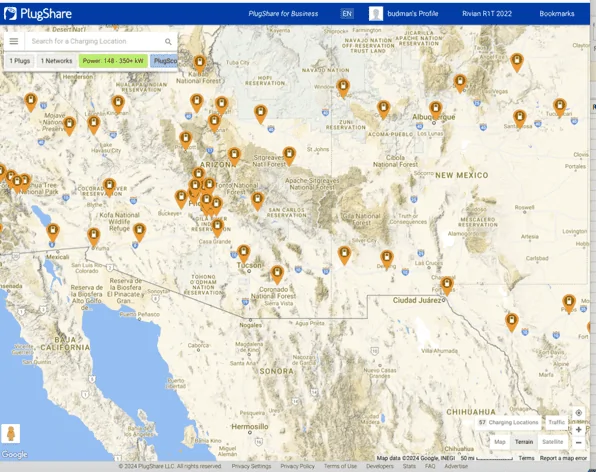Image resolution: width=596 pixels, height=472 pixels.
Task: Open PlugShare for Business
Action: tap(283, 14)
